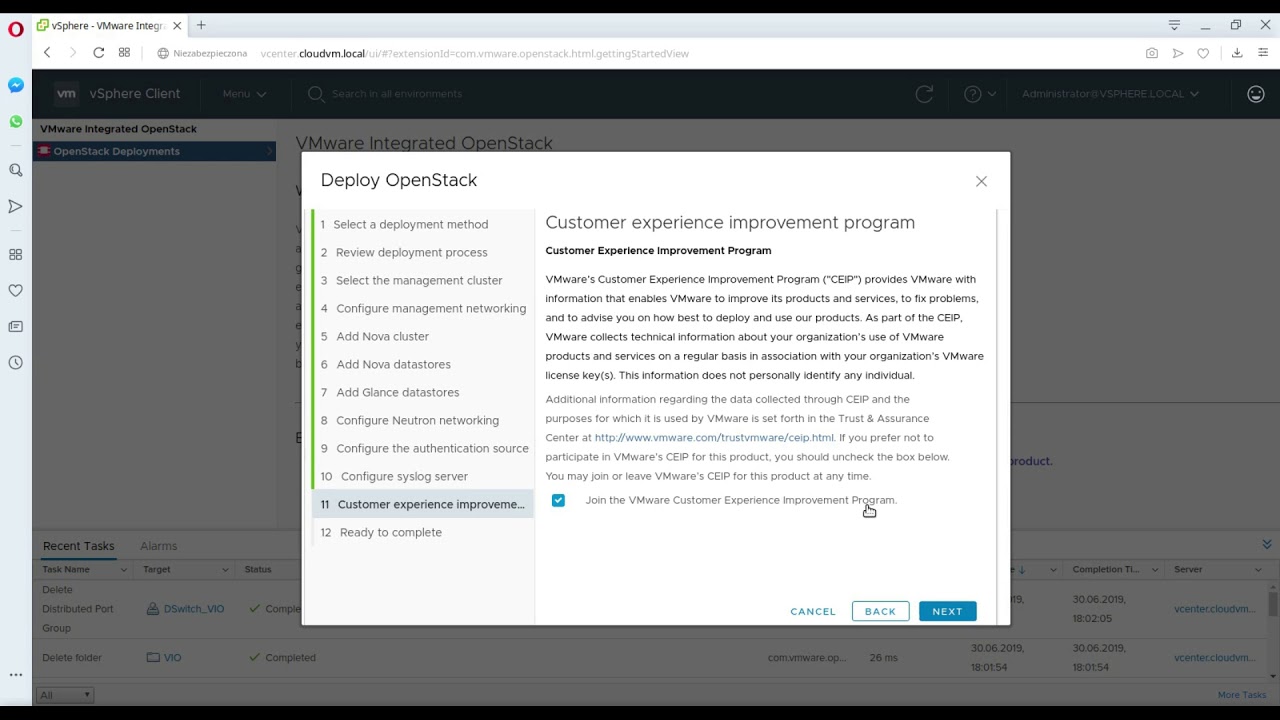The width and height of the screenshot is (1280, 720).
Task: Open news icon in Opera sidebar
Action: 15,327
